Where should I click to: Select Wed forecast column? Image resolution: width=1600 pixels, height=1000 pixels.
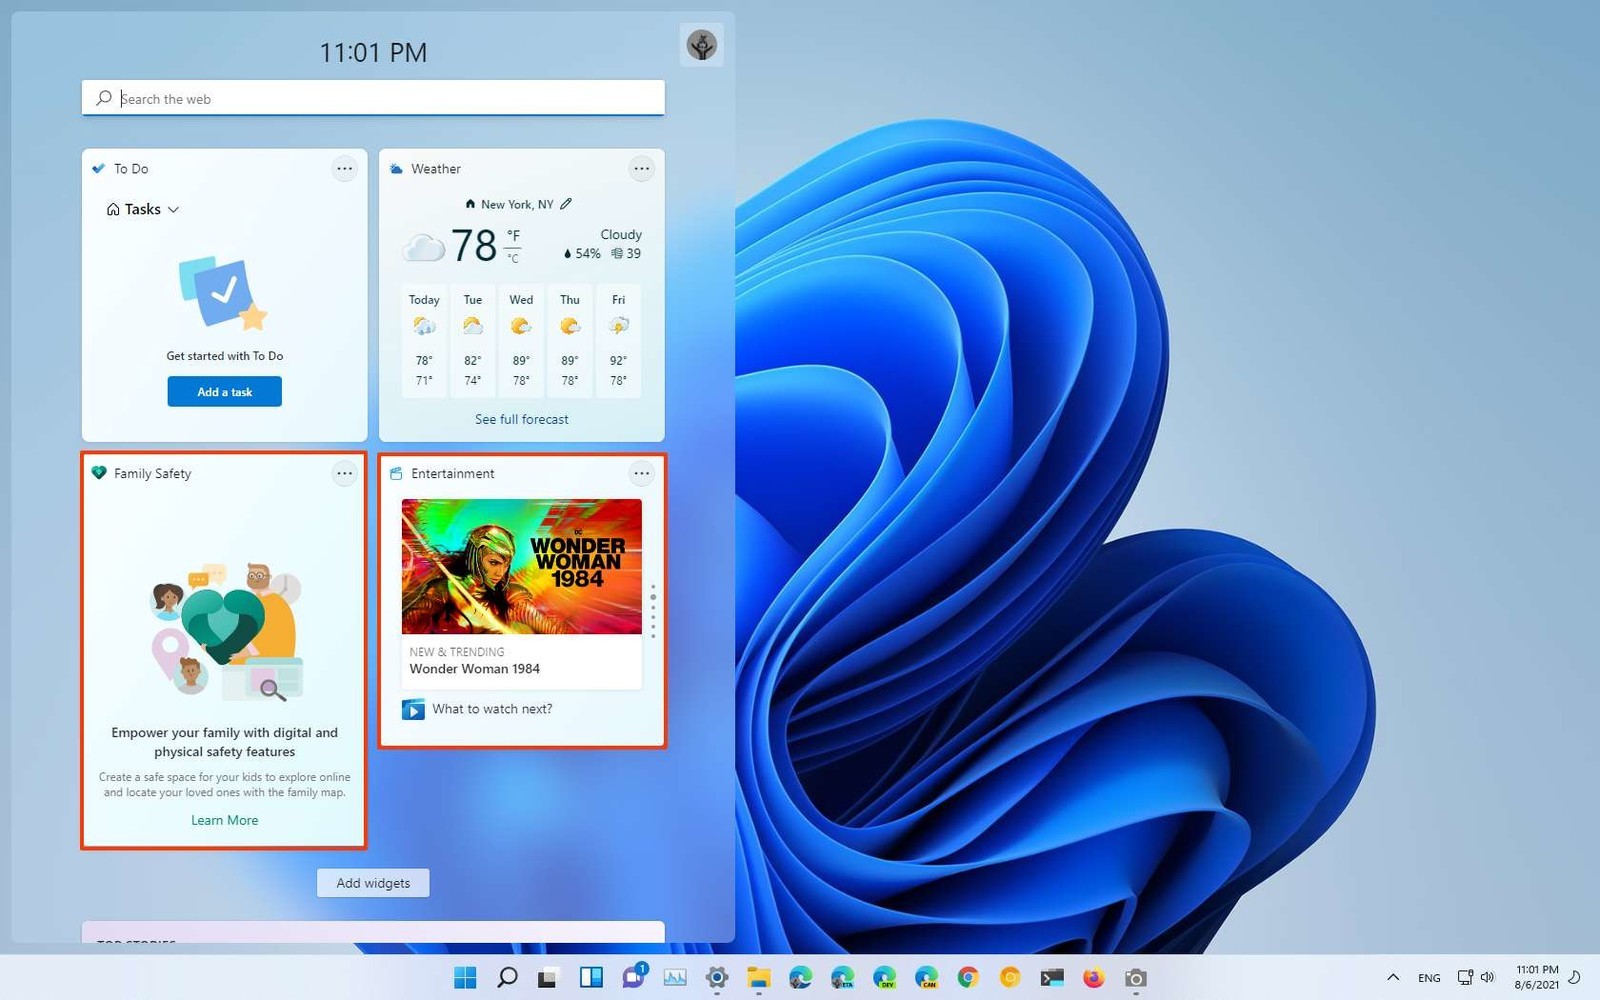(521, 342)
